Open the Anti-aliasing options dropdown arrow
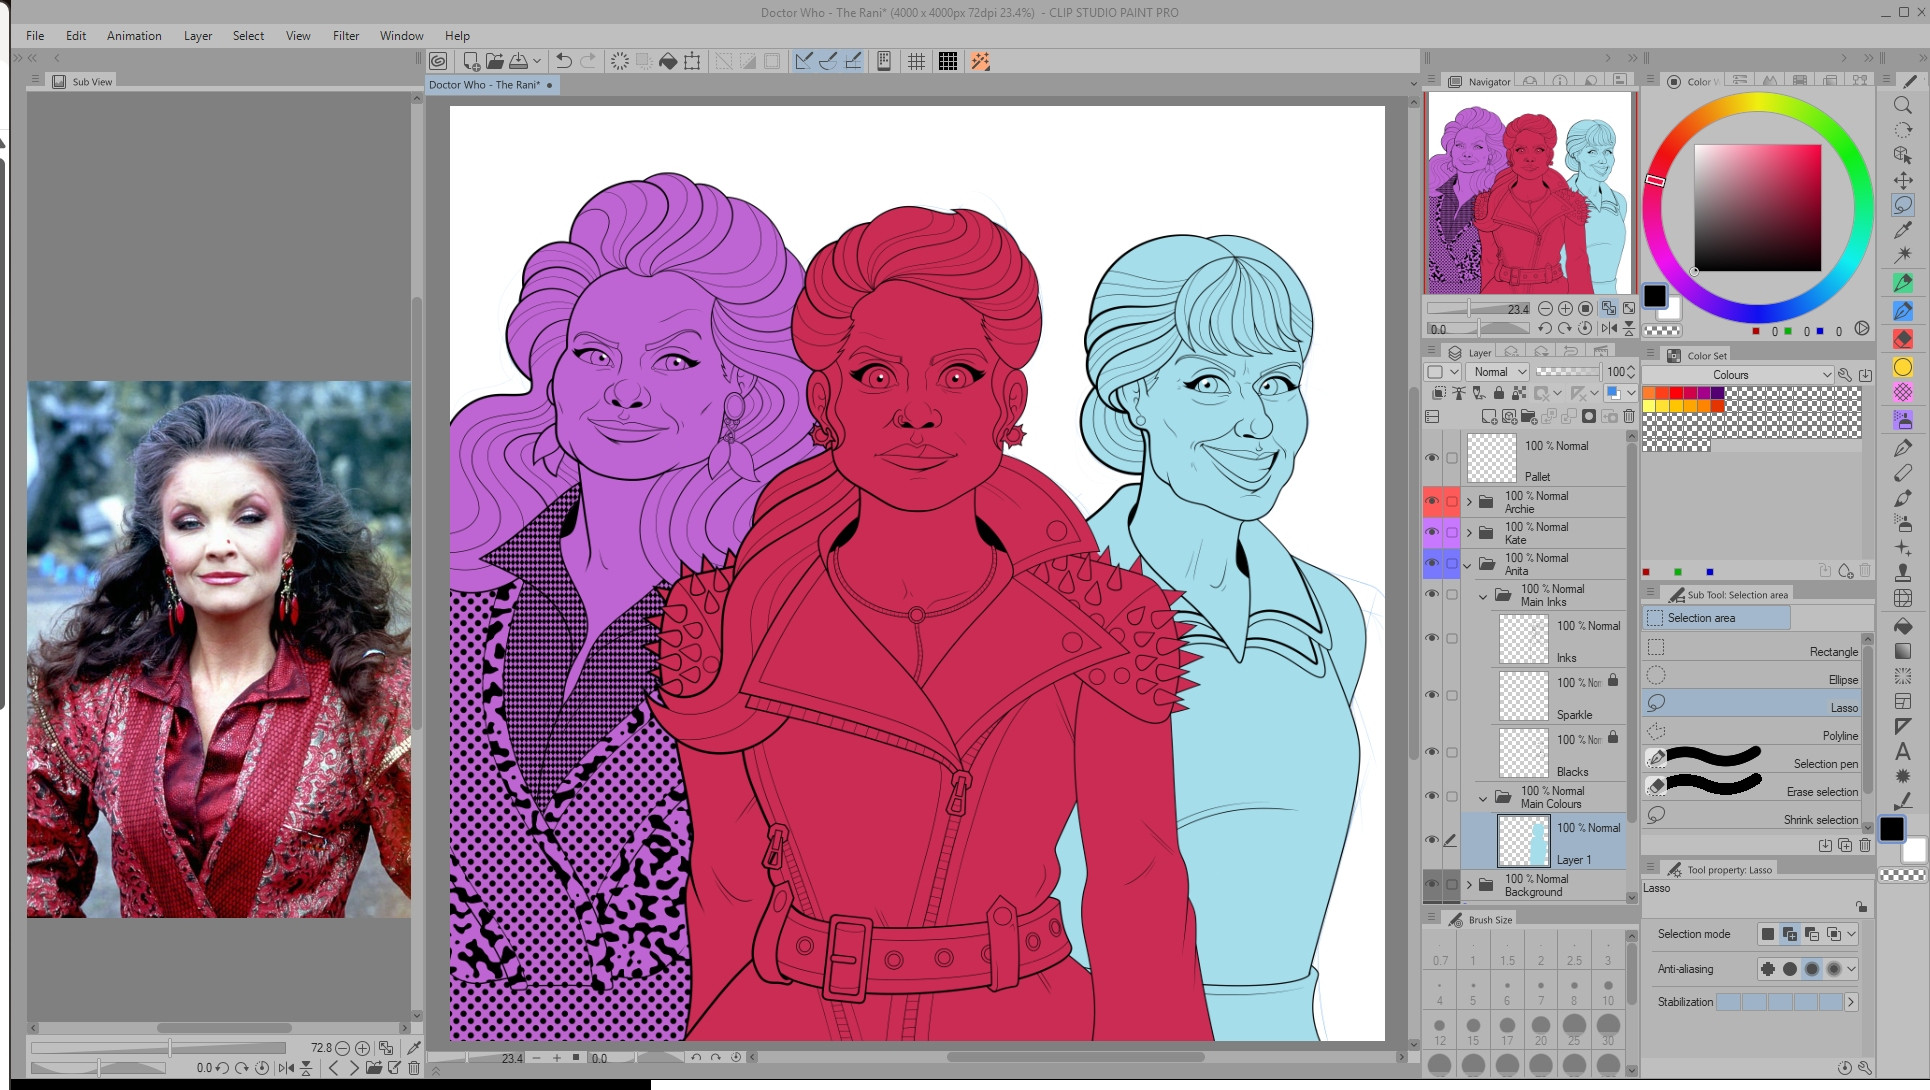The width and height of the screenshot is (1930, 1090). [1852, 968]
